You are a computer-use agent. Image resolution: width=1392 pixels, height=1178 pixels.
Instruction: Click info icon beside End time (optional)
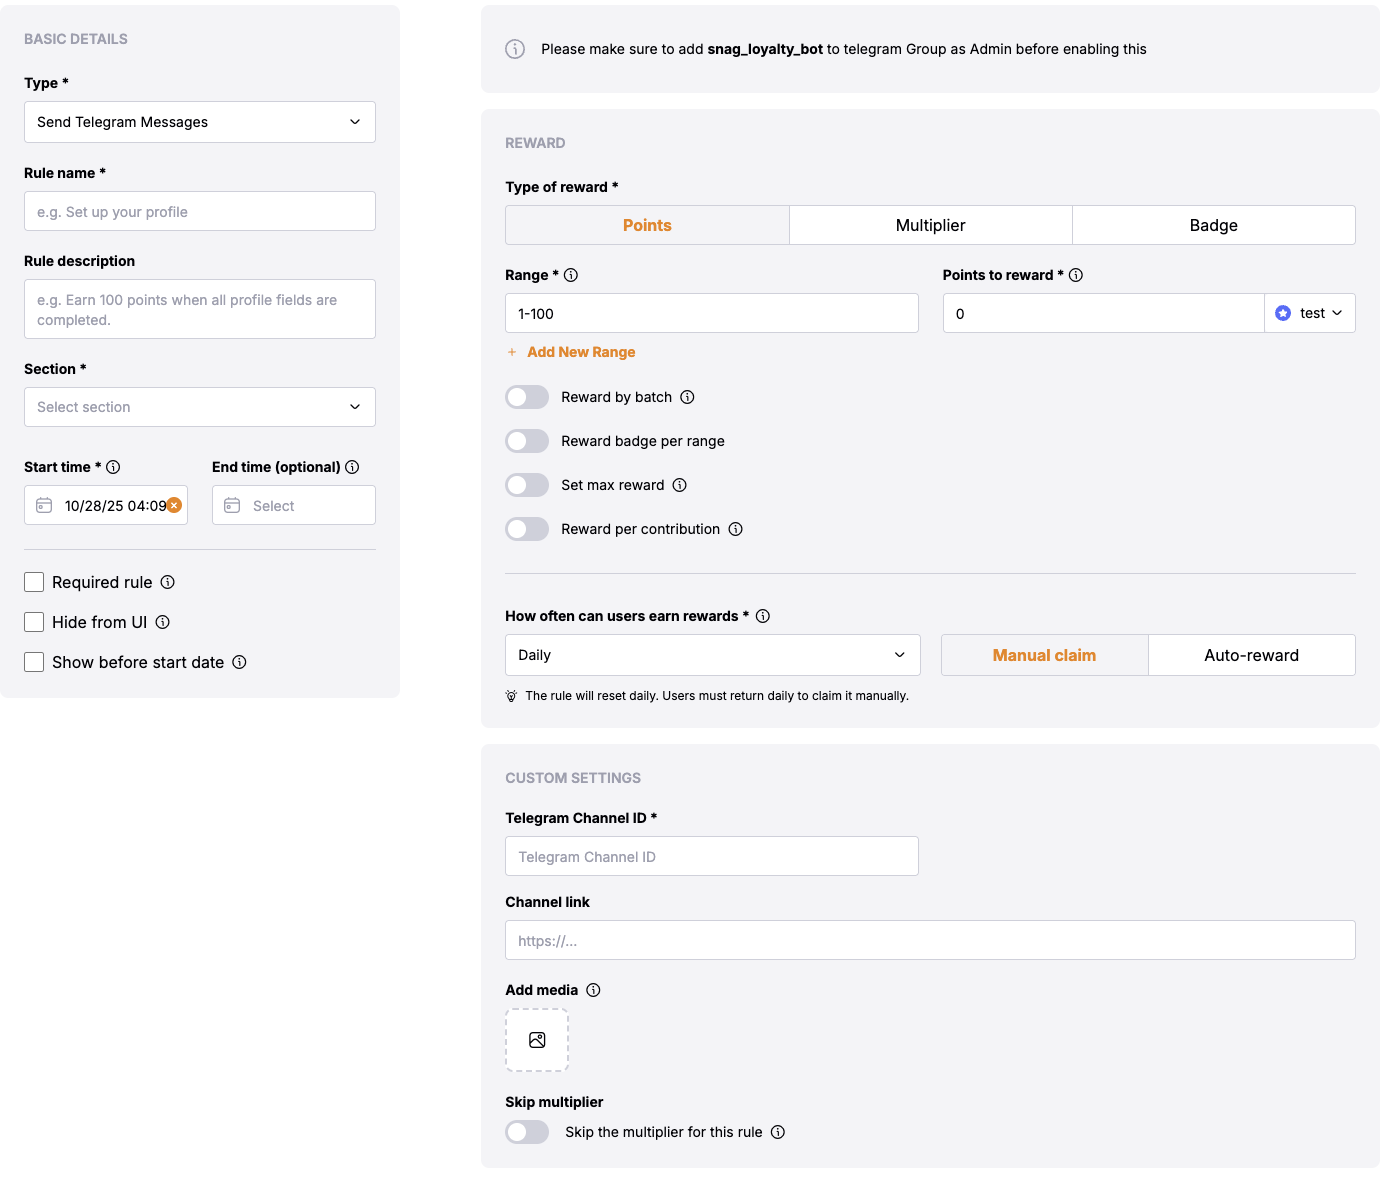click(352, 467)
